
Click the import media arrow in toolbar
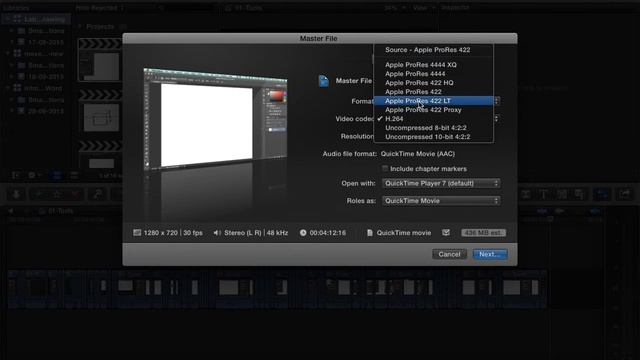click(17, 194)
